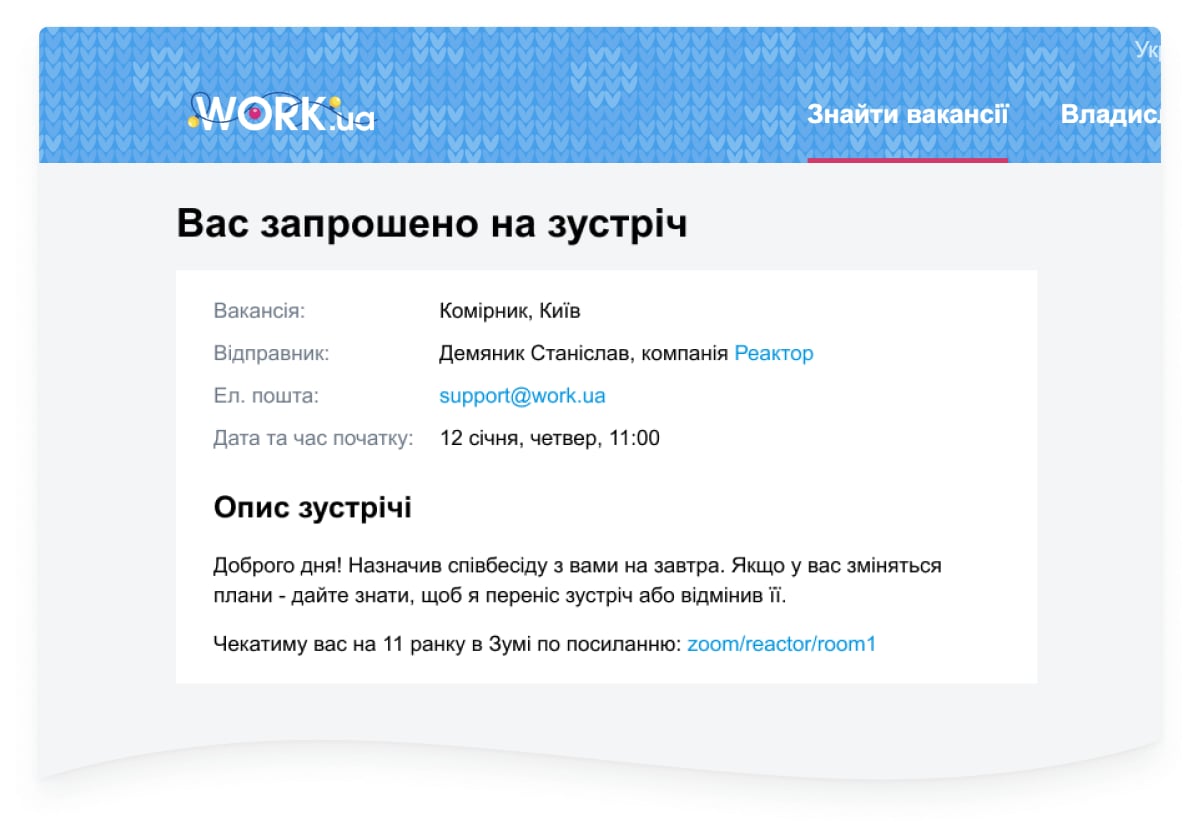Click the Work.ua logo
The width and height of the screenshot is (1200, 830).
[282, 114]
